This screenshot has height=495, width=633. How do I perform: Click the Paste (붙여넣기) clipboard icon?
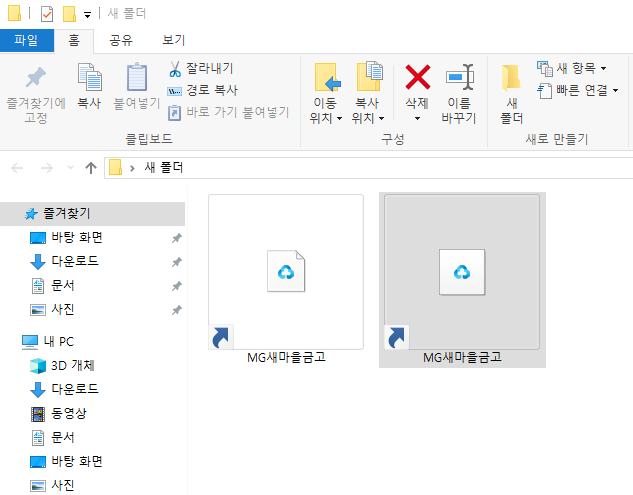pyautogui.click(x=136, y=77)
